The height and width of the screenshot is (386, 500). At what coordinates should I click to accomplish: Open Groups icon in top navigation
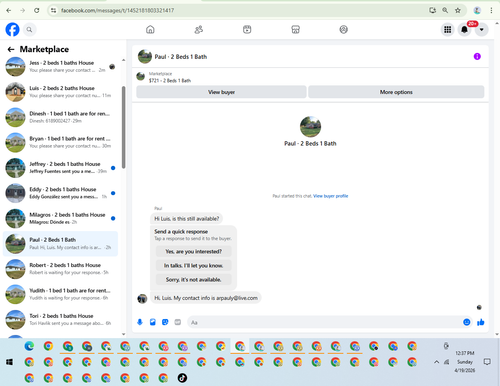click(x=344, y=30)
